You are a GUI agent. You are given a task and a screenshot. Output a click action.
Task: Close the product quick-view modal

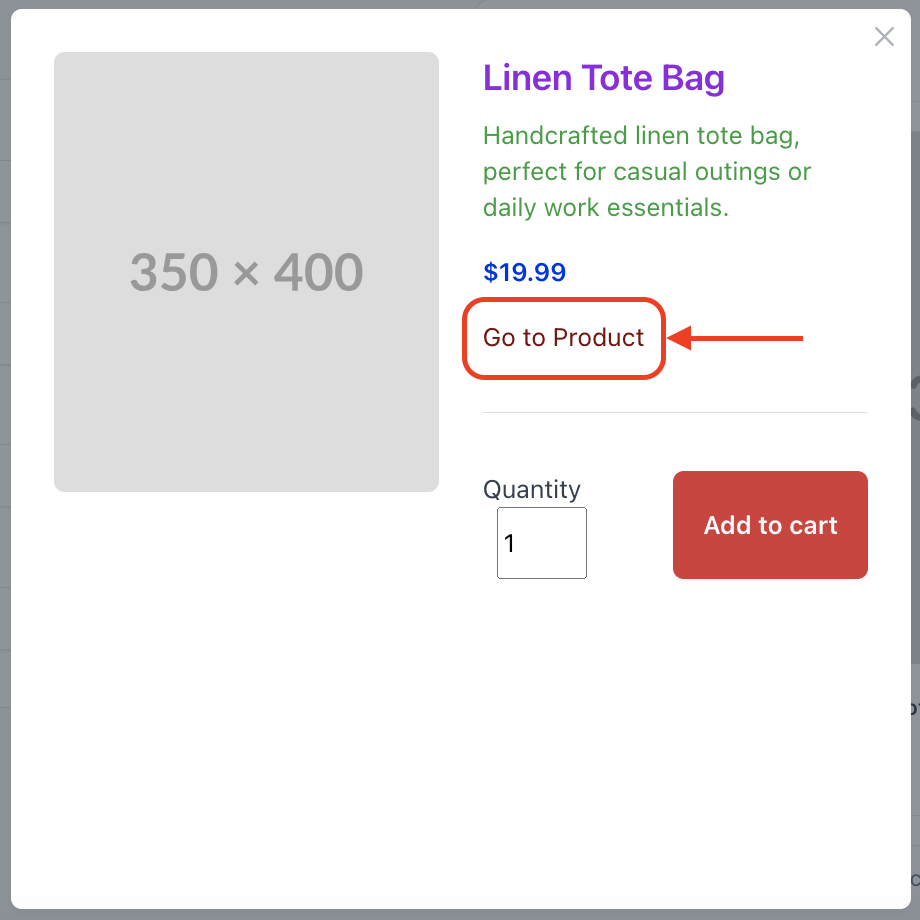coord(884,37)
